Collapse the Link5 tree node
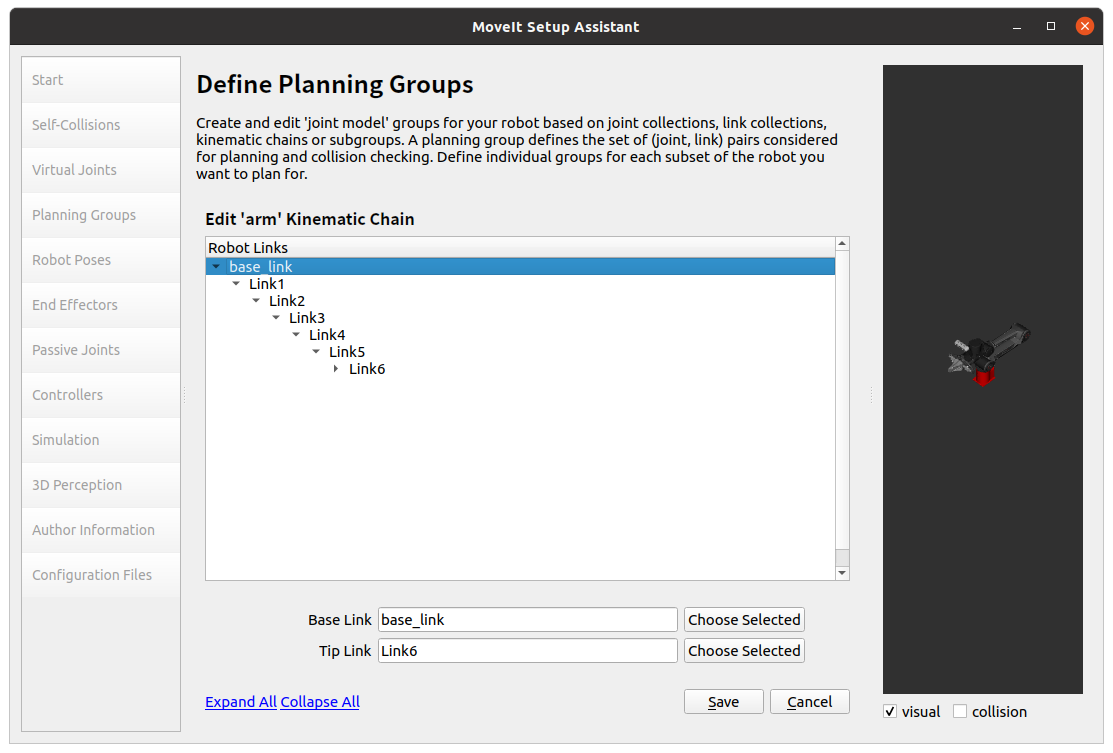The image size is (1113, 753). click(316, 352)
